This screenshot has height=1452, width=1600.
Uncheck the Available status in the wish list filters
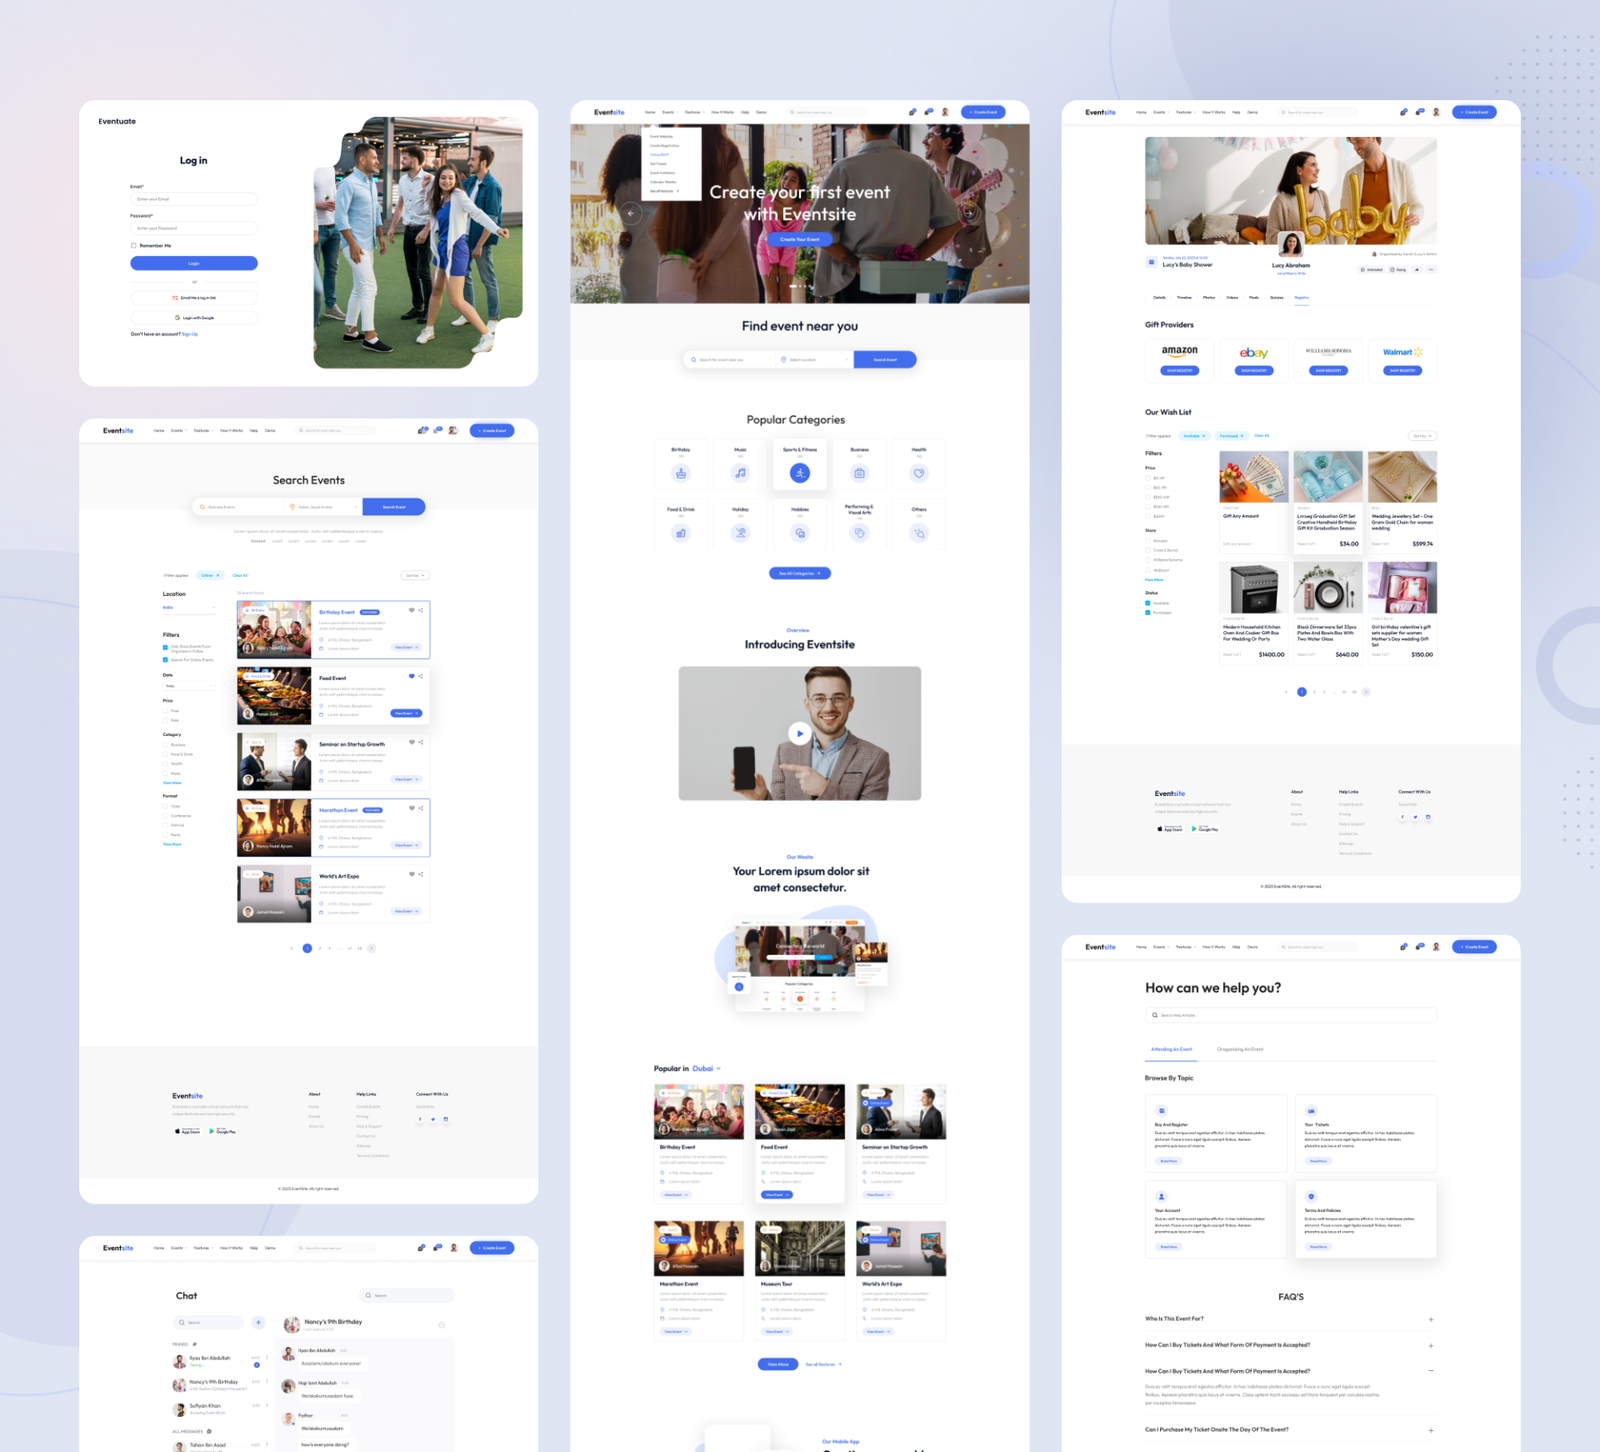point(1147,603)
